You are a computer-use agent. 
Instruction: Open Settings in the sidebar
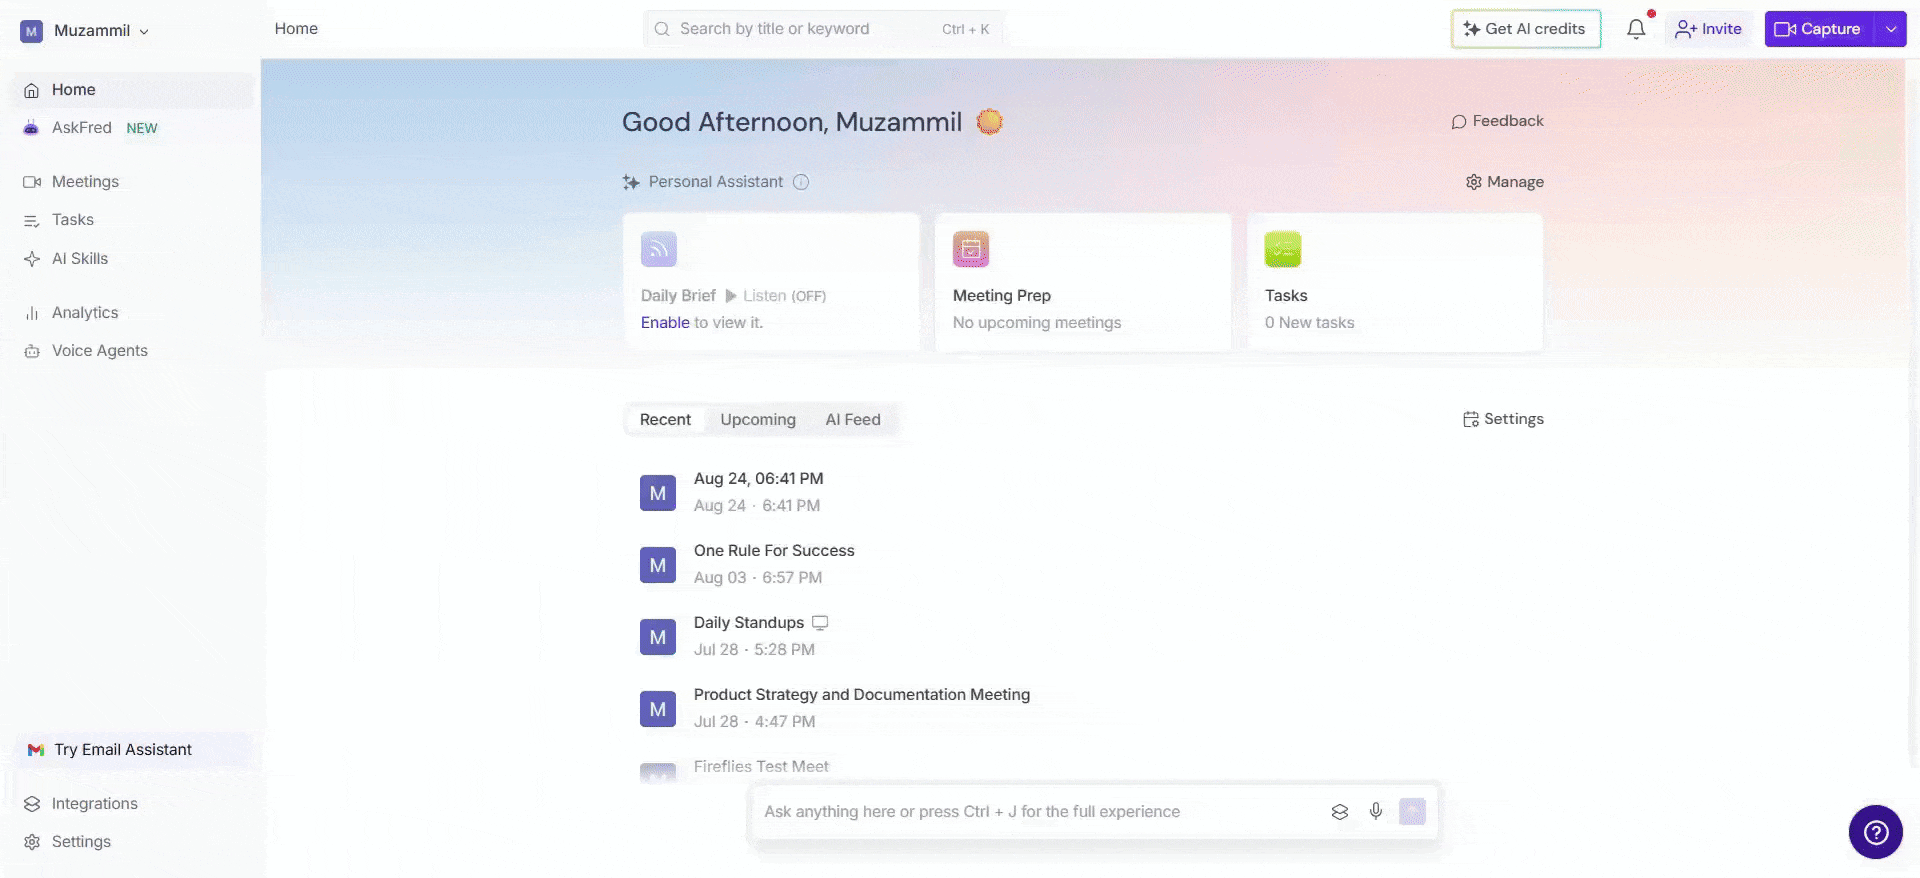134,842
